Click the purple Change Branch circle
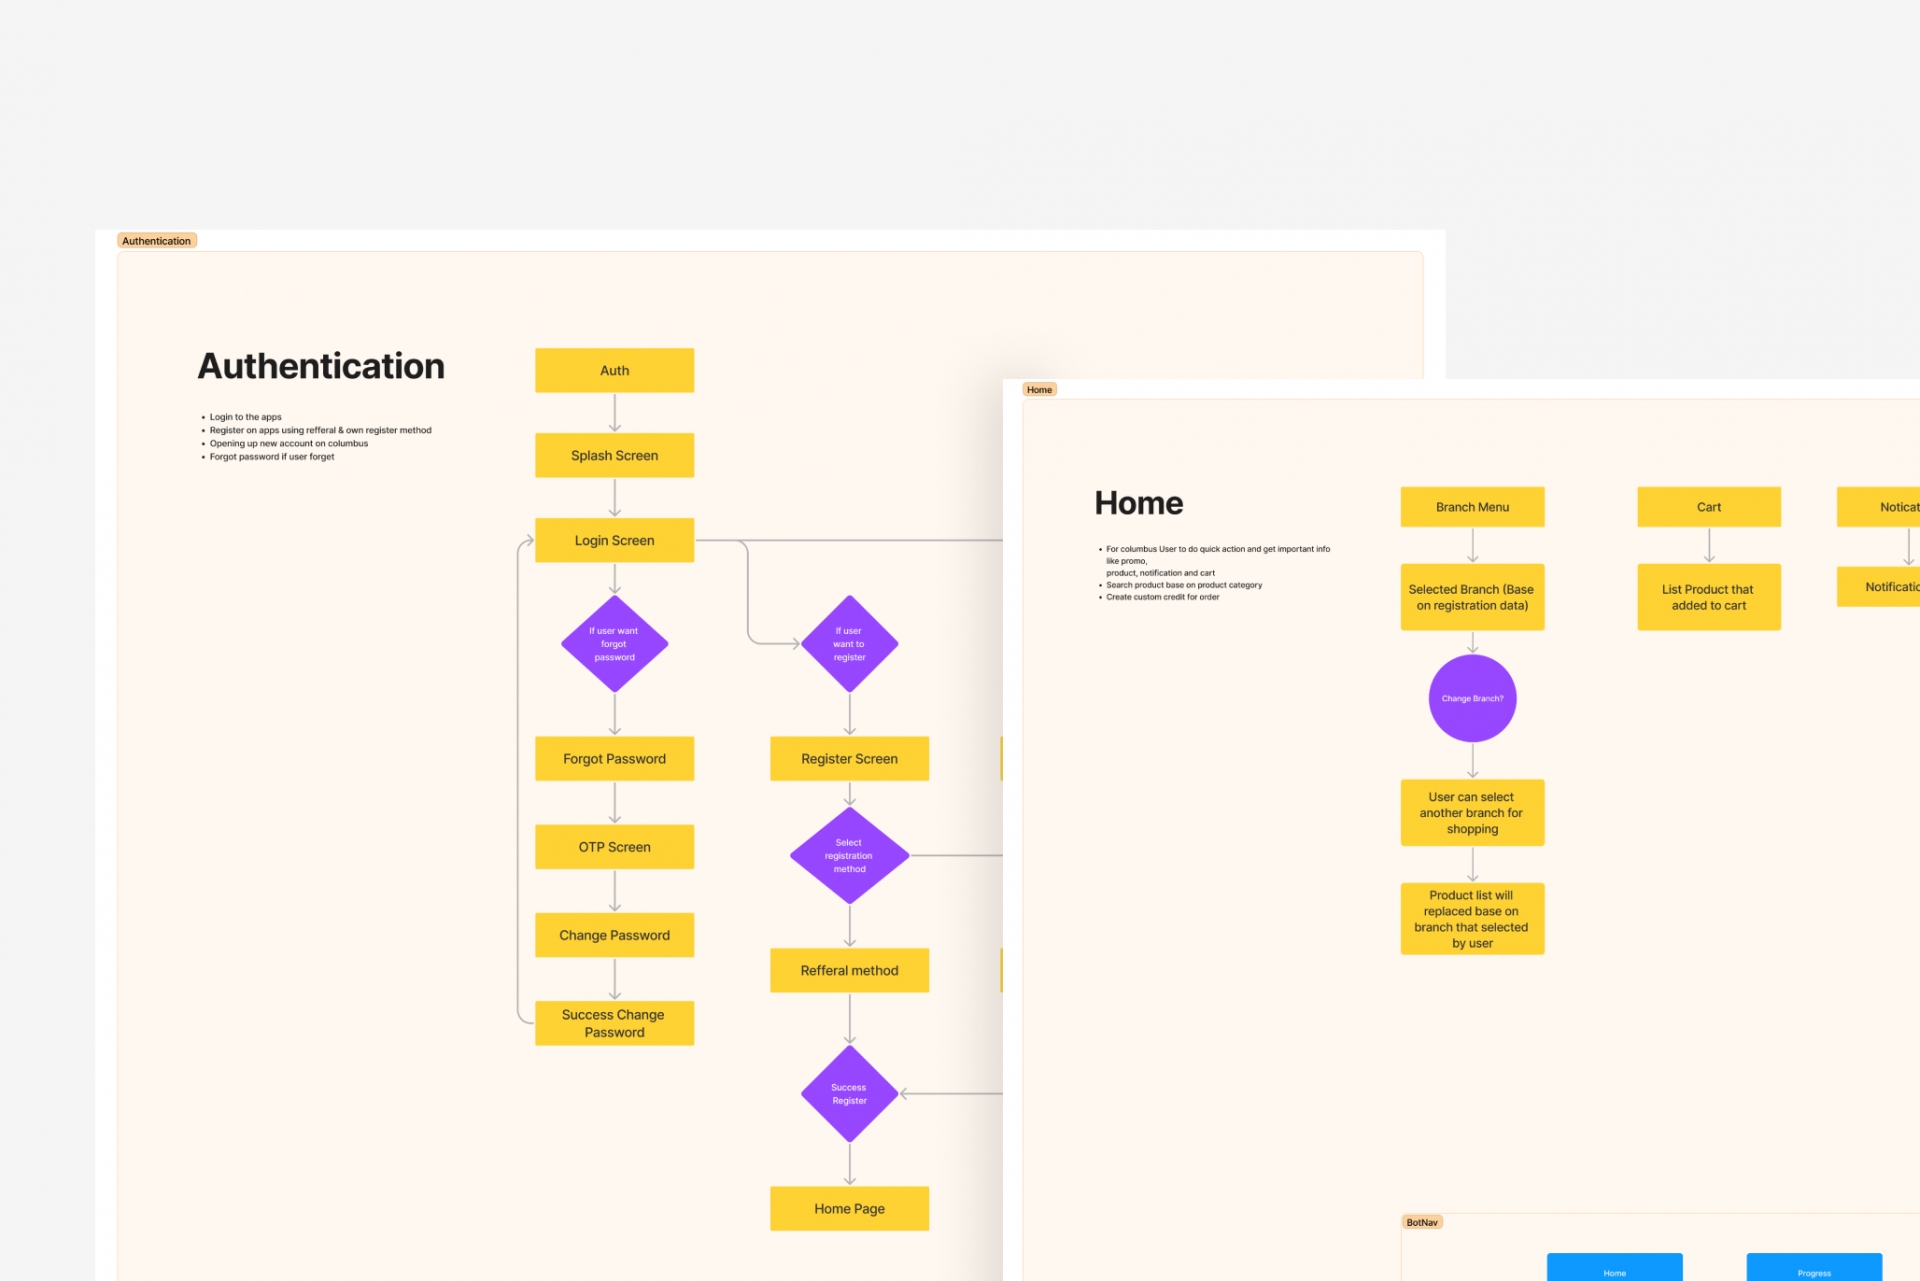This screenshot has width=1920, height=1281. (x=1472, y=698)
